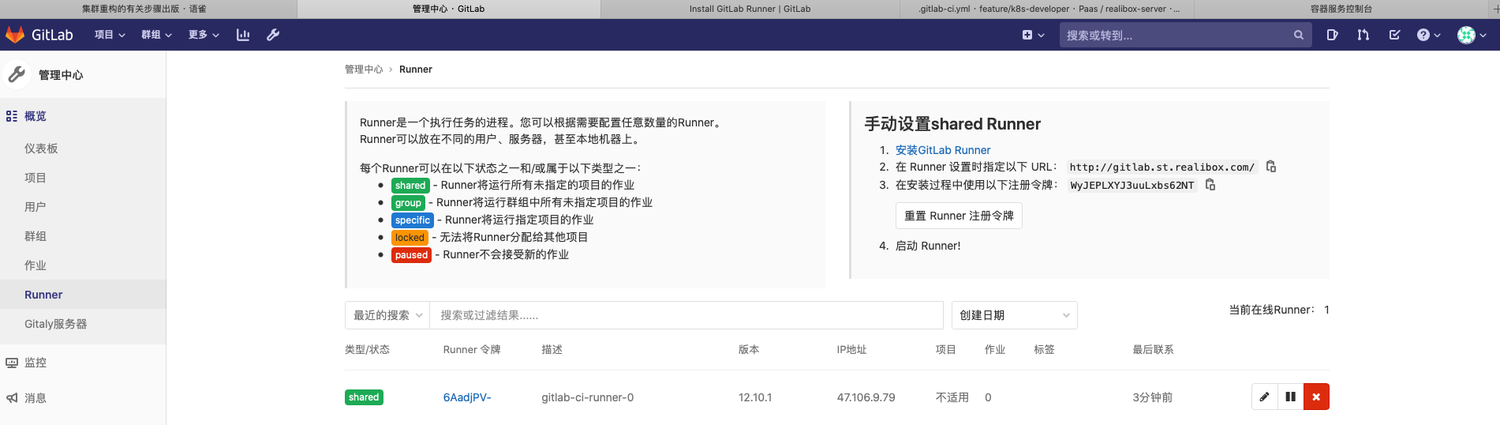The image size is (1500, 425).
Task: Focus the 搜索或过滤结果 filter field
Action: [x=687, y=315]
